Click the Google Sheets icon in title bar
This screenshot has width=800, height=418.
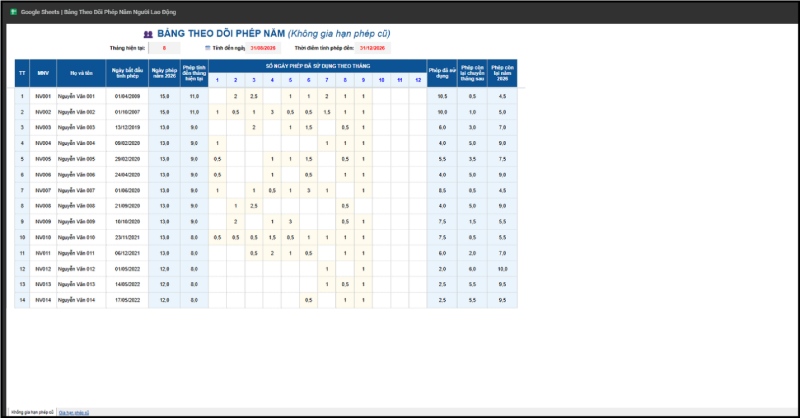(14, 12)
